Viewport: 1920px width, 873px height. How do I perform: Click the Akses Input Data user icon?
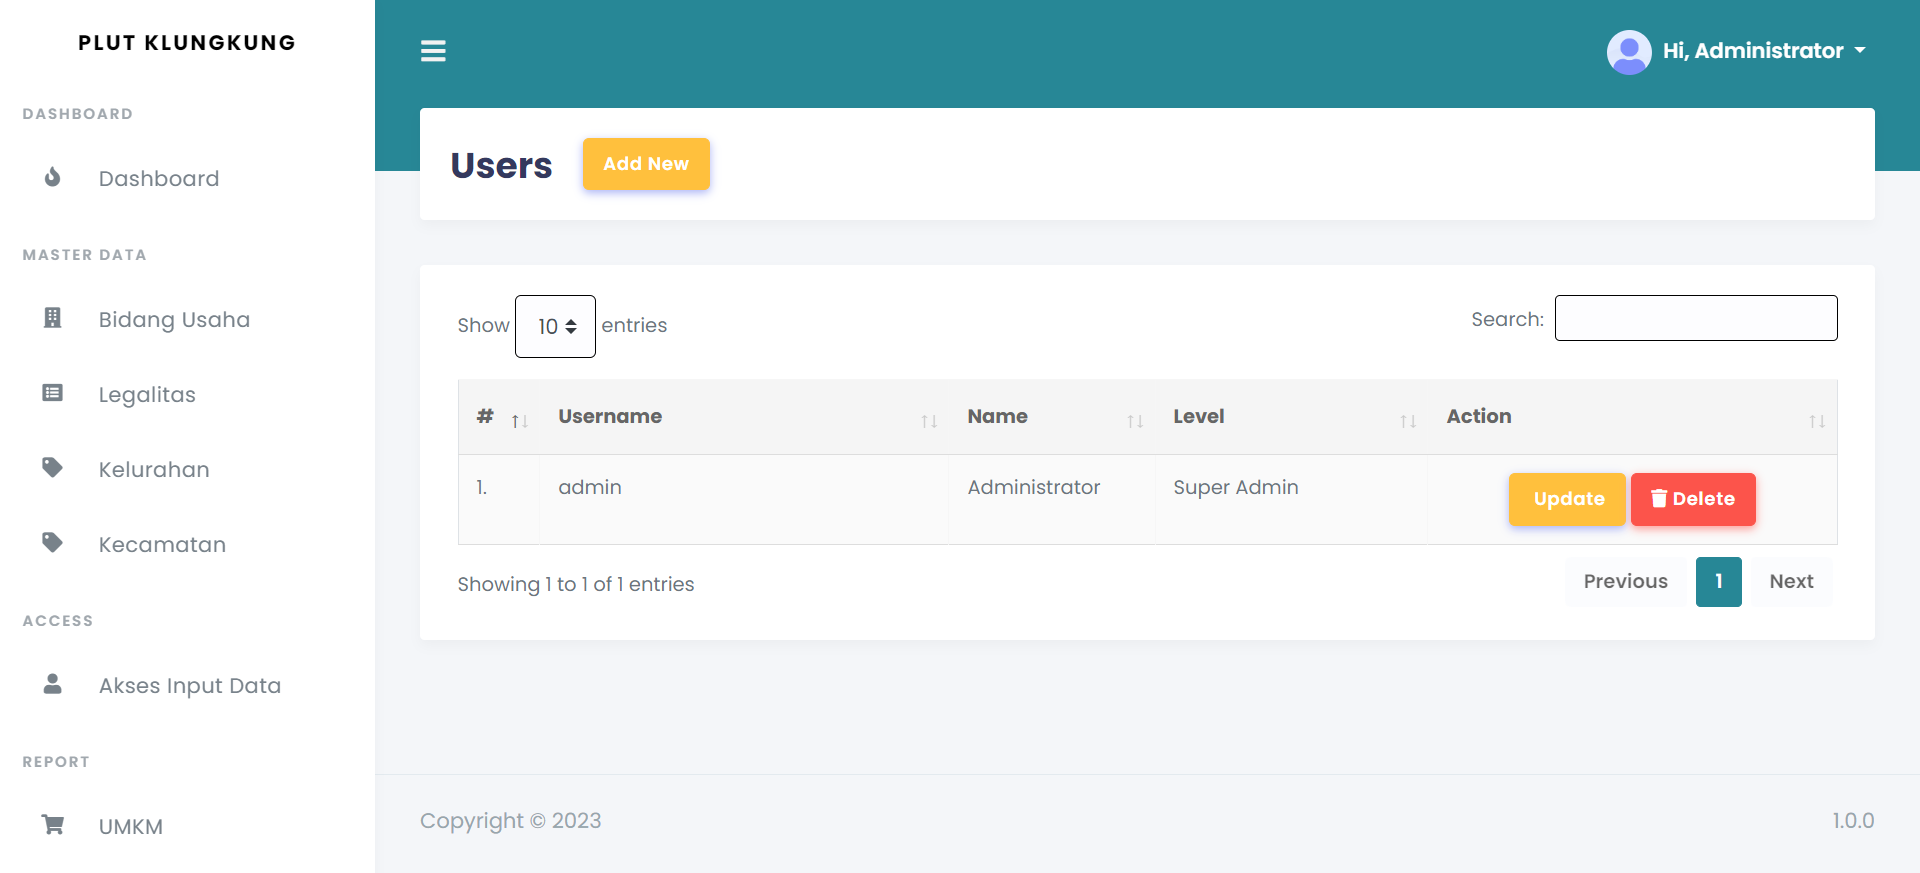(x=53, y=684)
